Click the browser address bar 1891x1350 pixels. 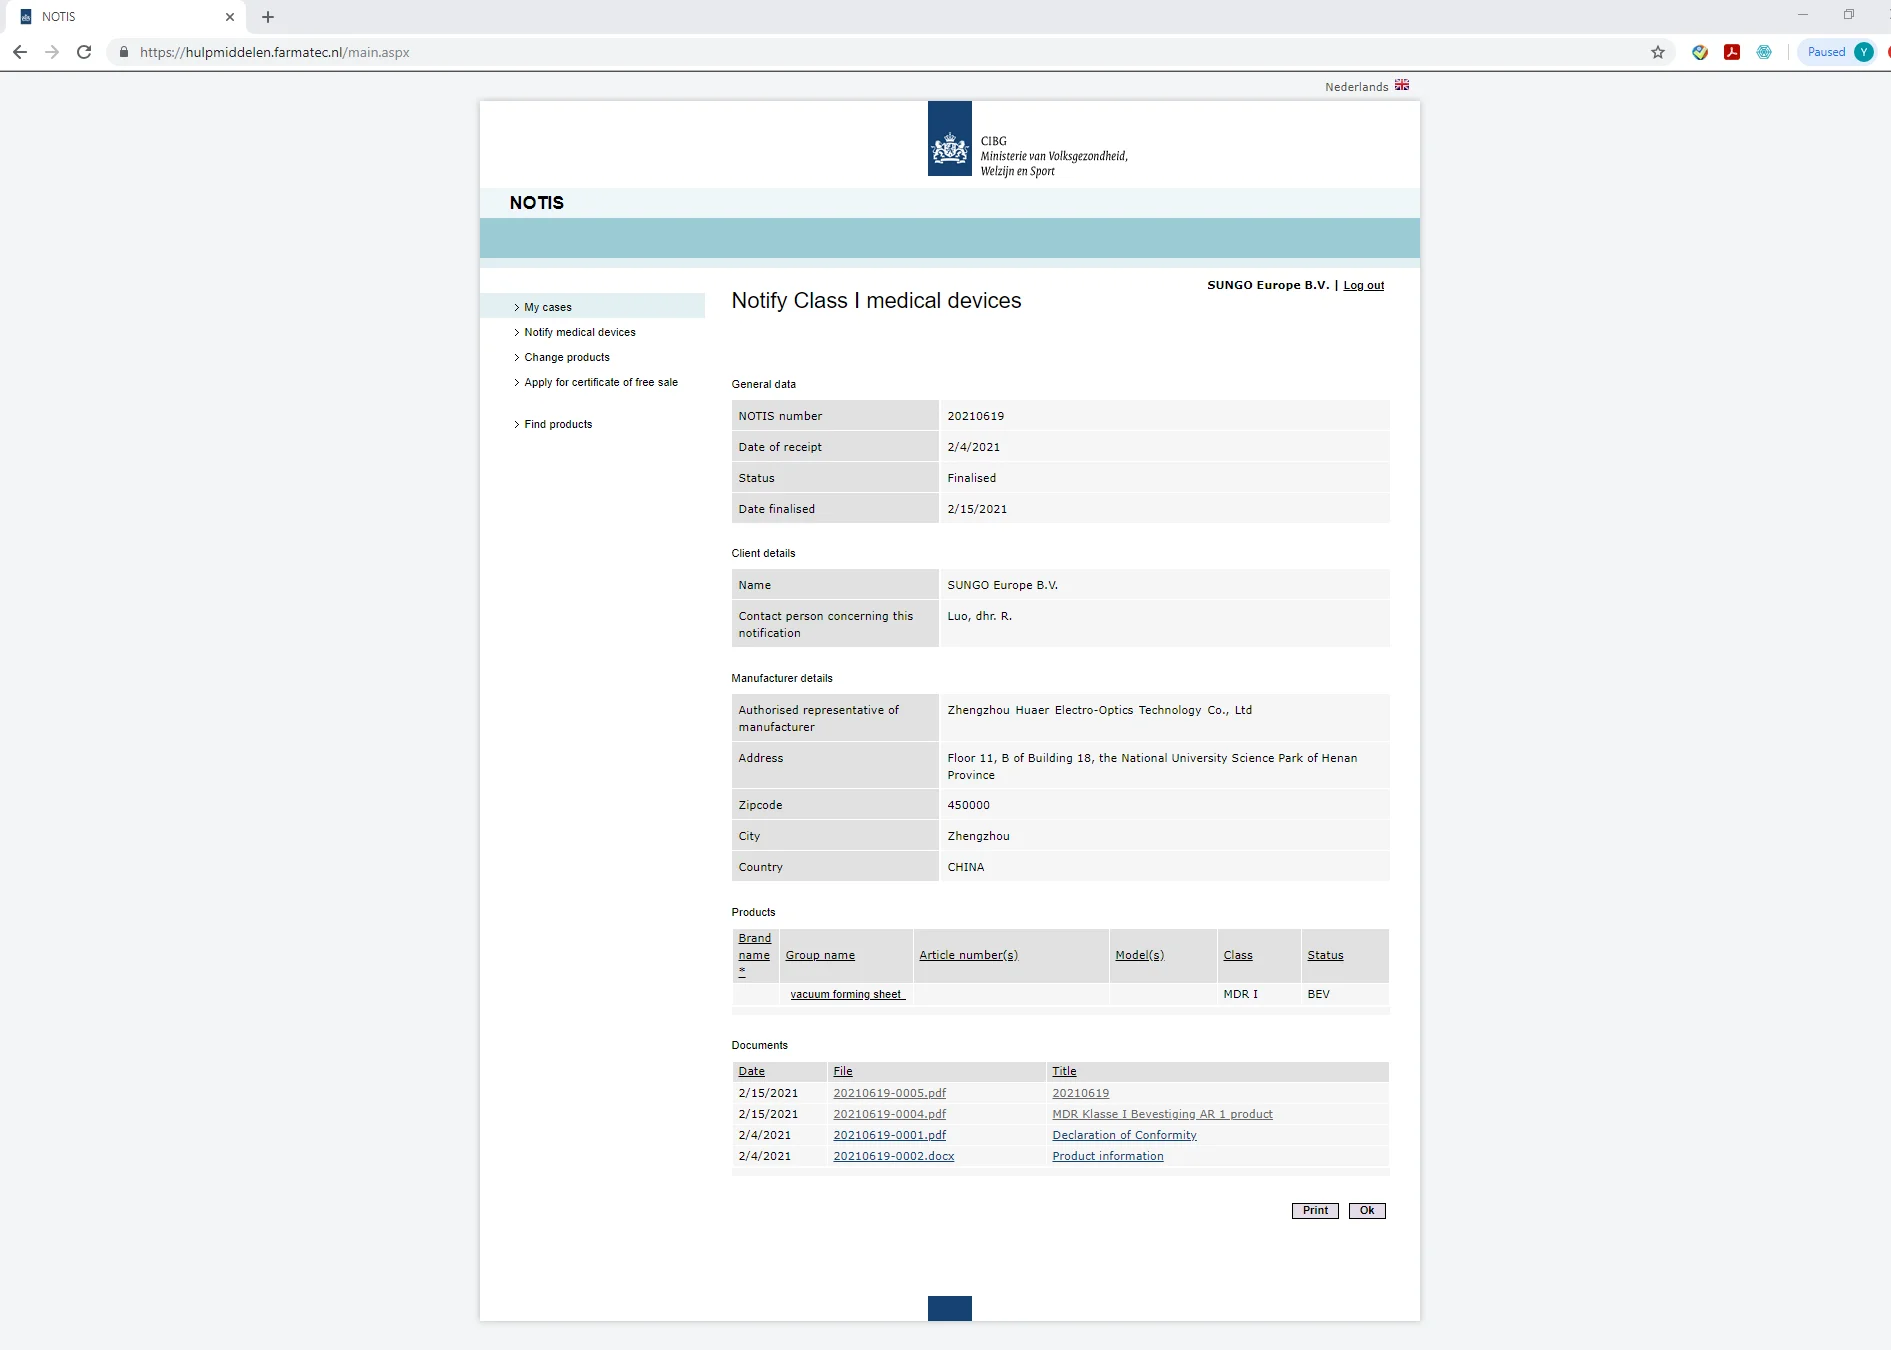800,52
